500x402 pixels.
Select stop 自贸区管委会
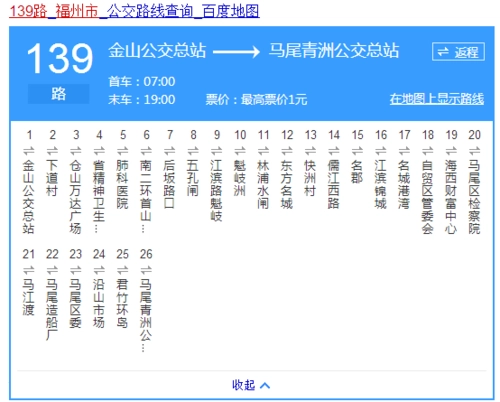click(x=428, y=197)
